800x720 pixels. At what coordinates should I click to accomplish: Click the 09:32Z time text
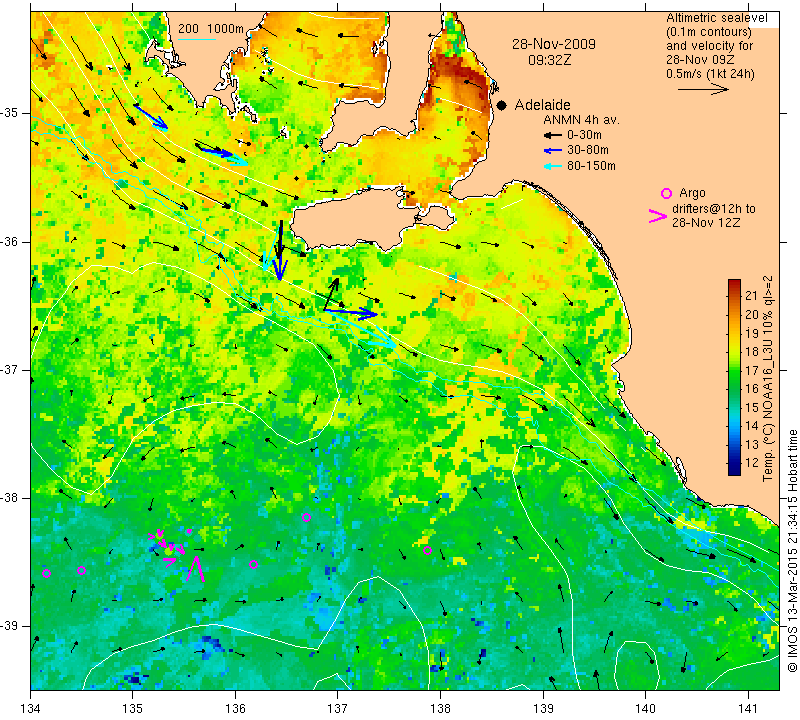click(549, 60)
